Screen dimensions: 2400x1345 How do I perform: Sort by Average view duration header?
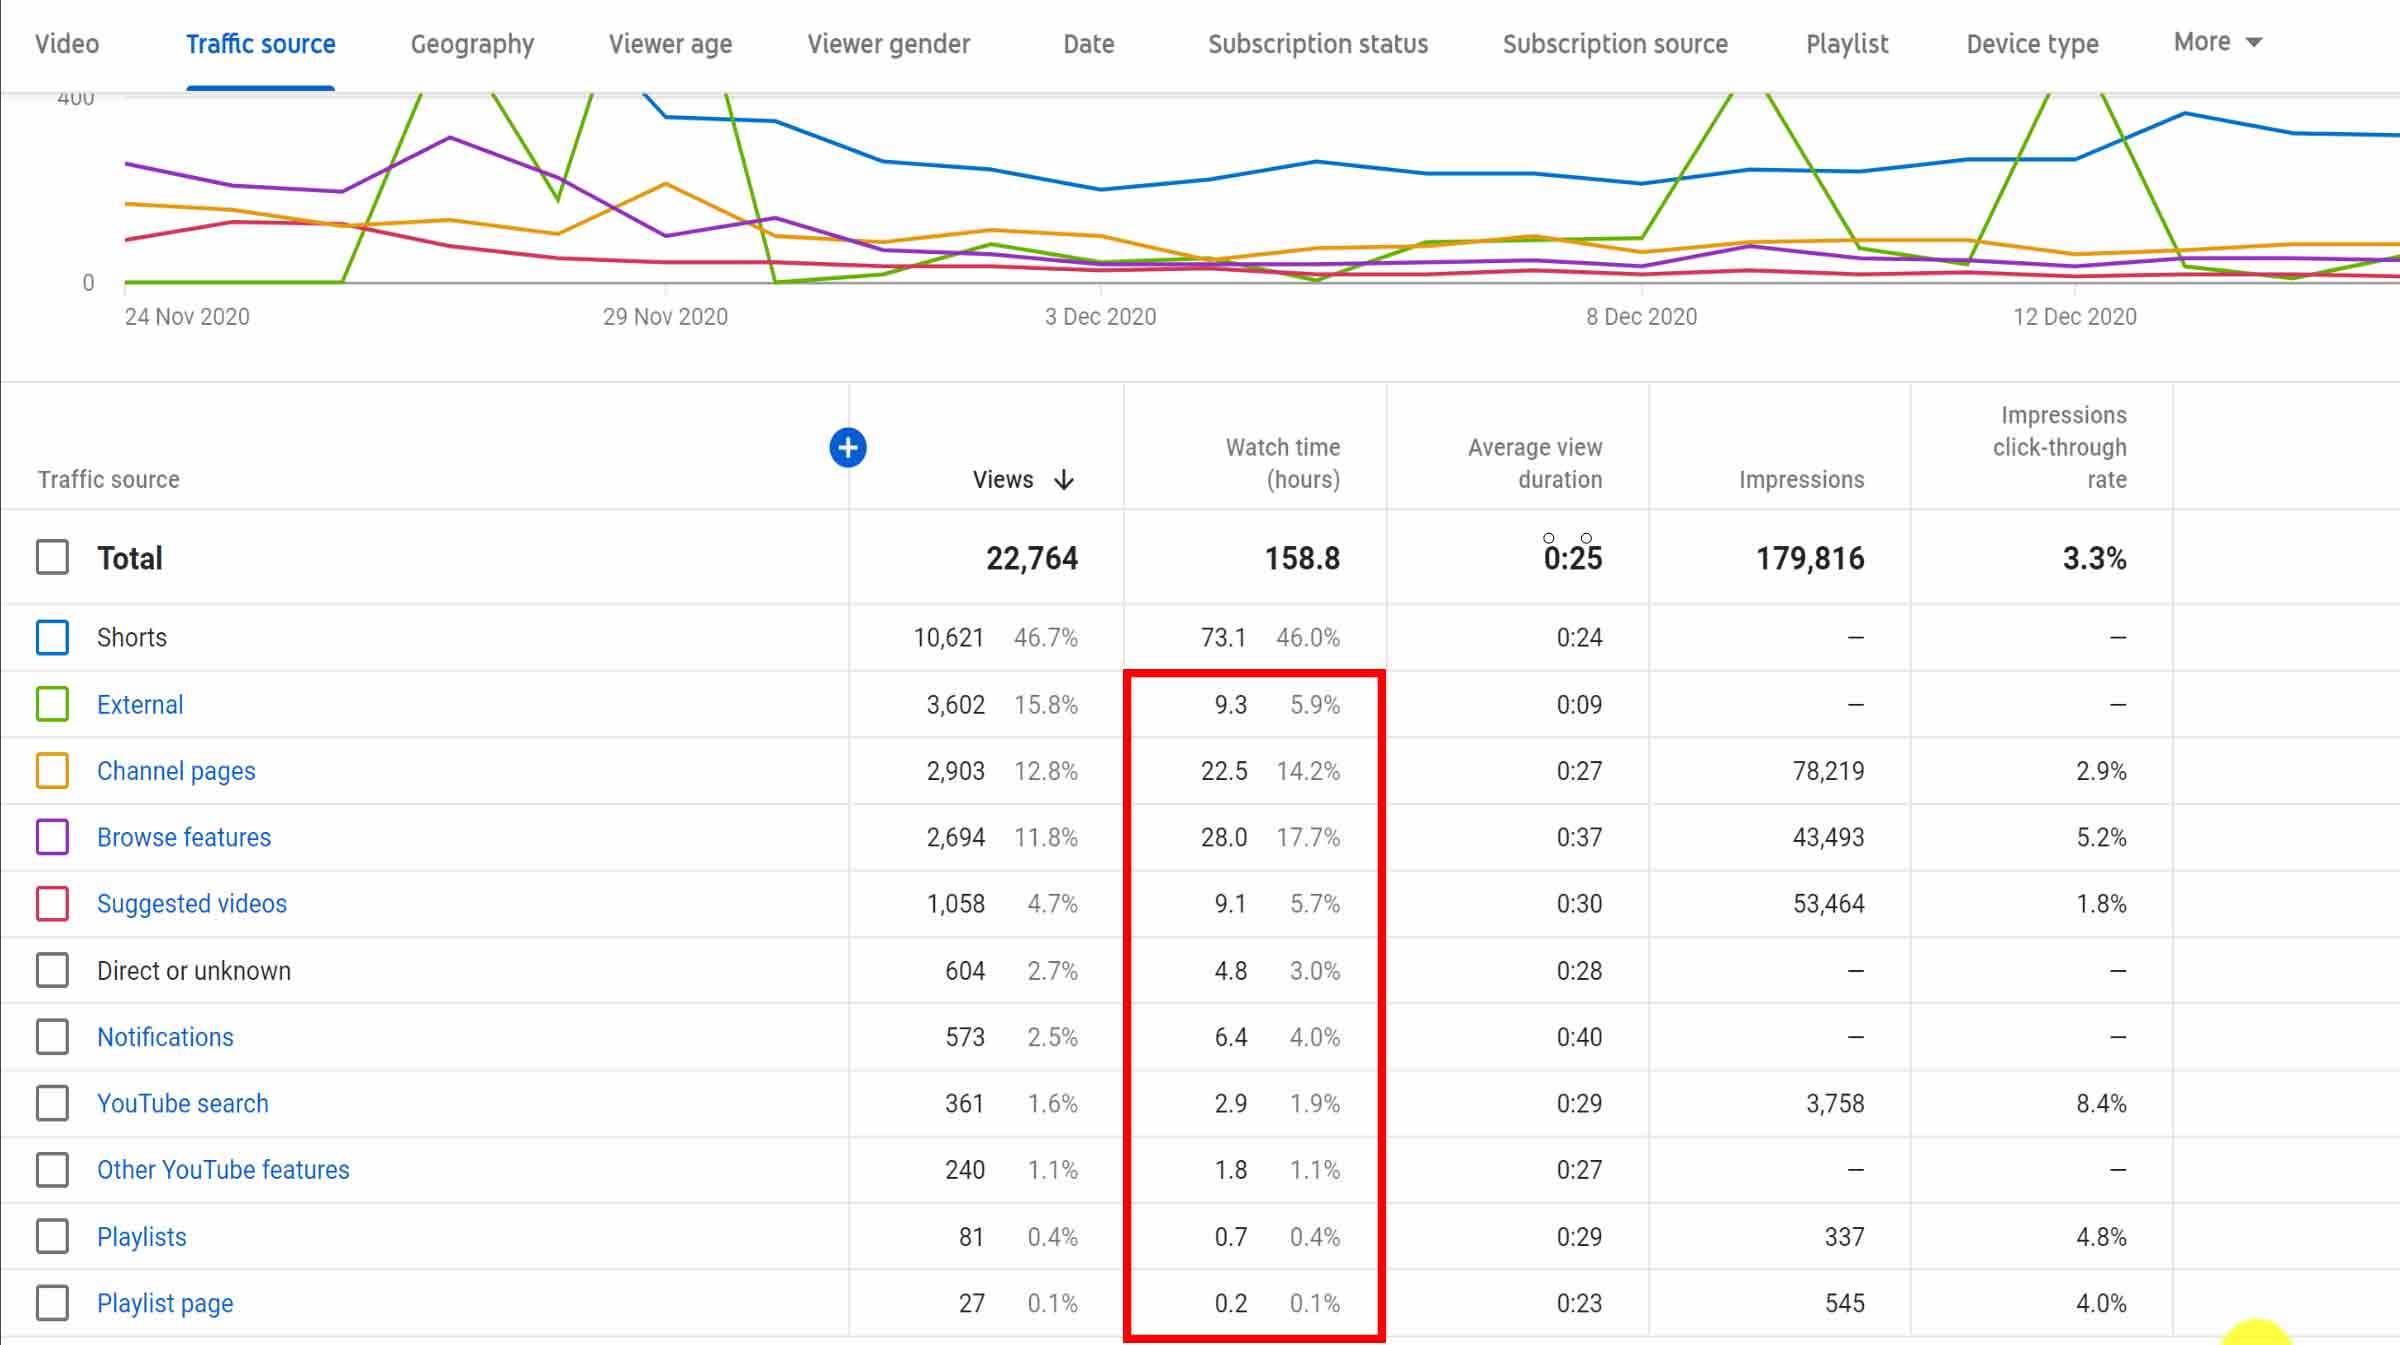tap(1535, 463)
